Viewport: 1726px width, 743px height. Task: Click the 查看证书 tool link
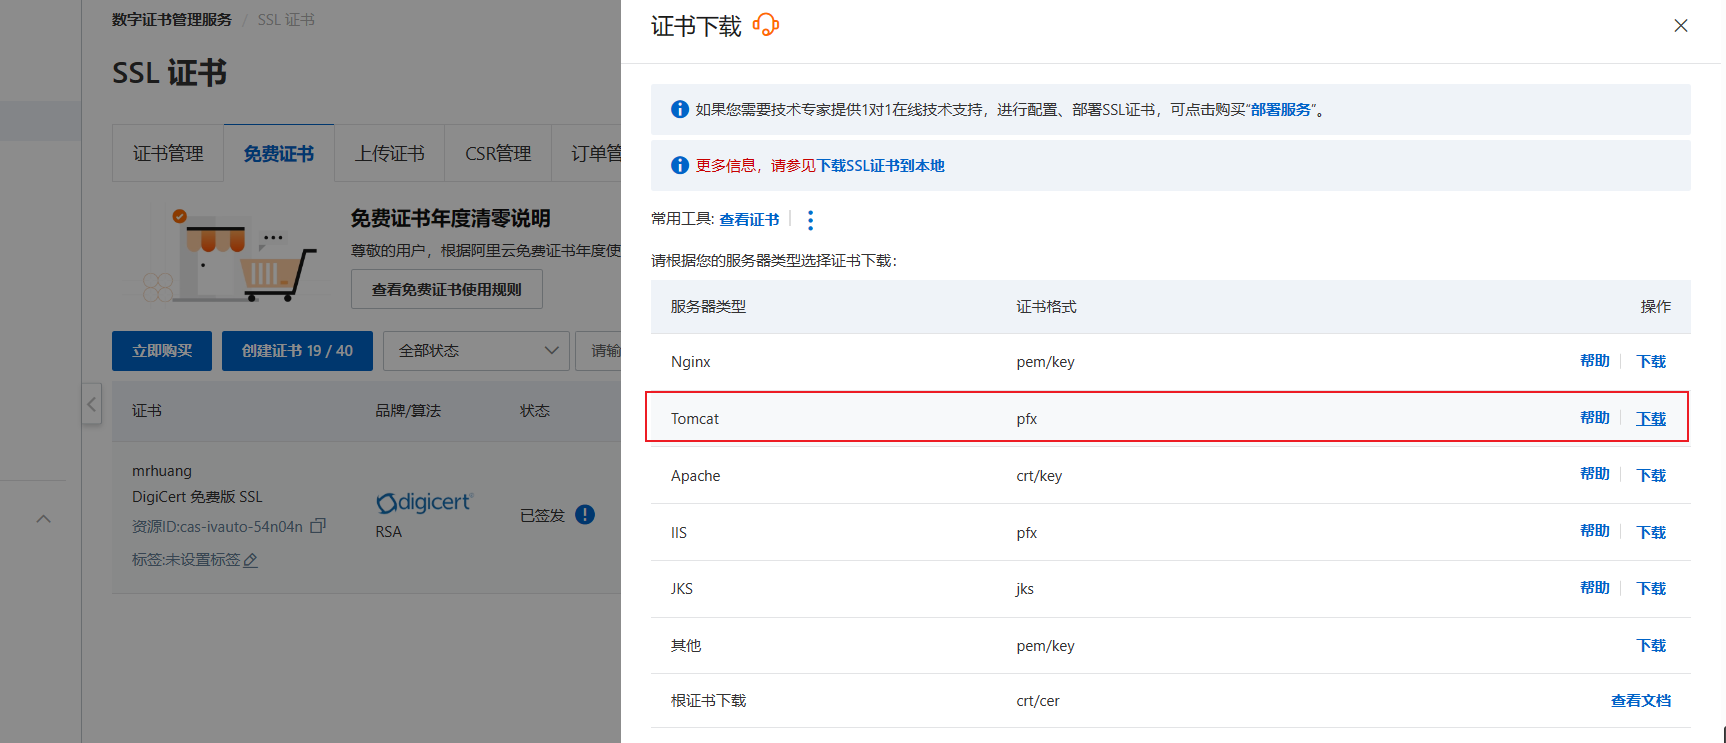749,220
